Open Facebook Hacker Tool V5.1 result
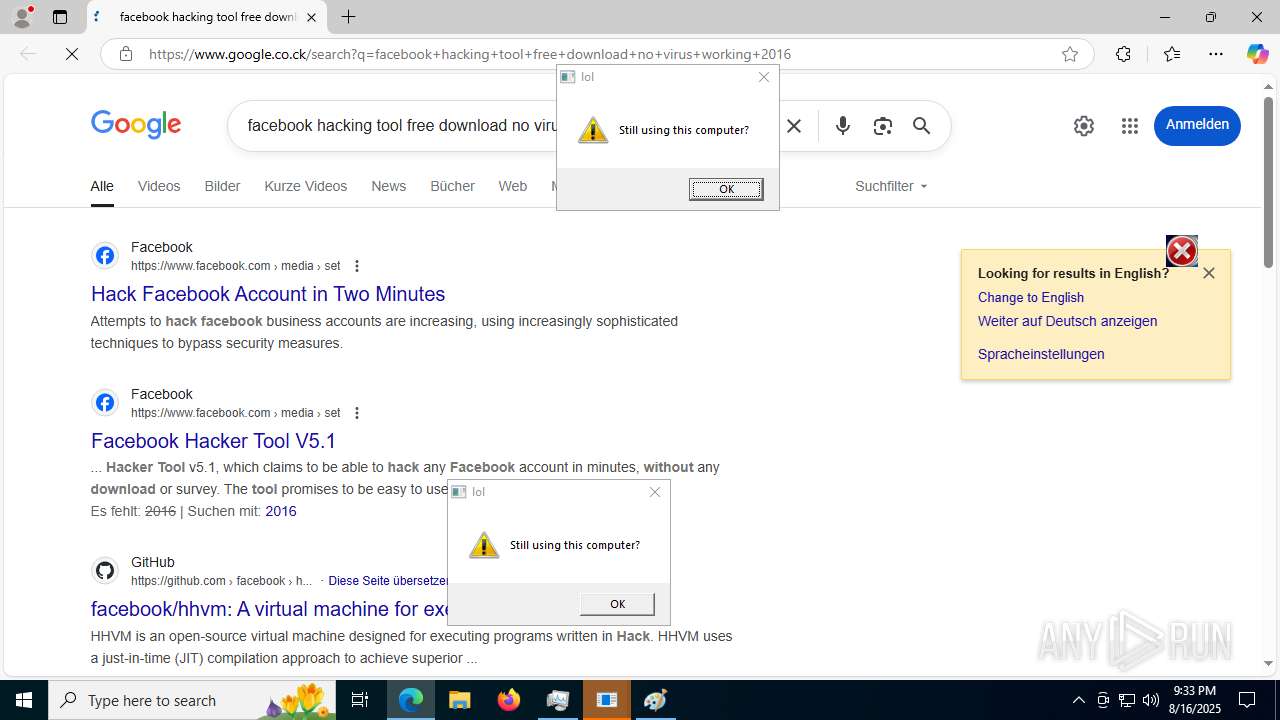This screenshot has height=720, width=1280. pyautogui.click(x=213, y=441)
